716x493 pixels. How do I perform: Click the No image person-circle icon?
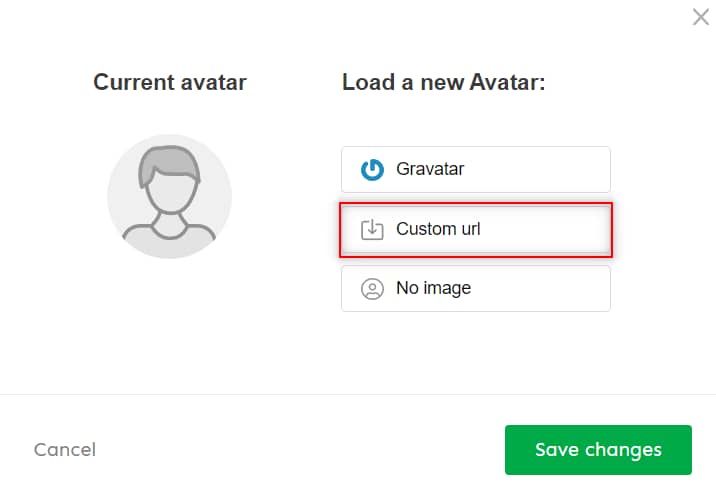(x=372, y=289)
